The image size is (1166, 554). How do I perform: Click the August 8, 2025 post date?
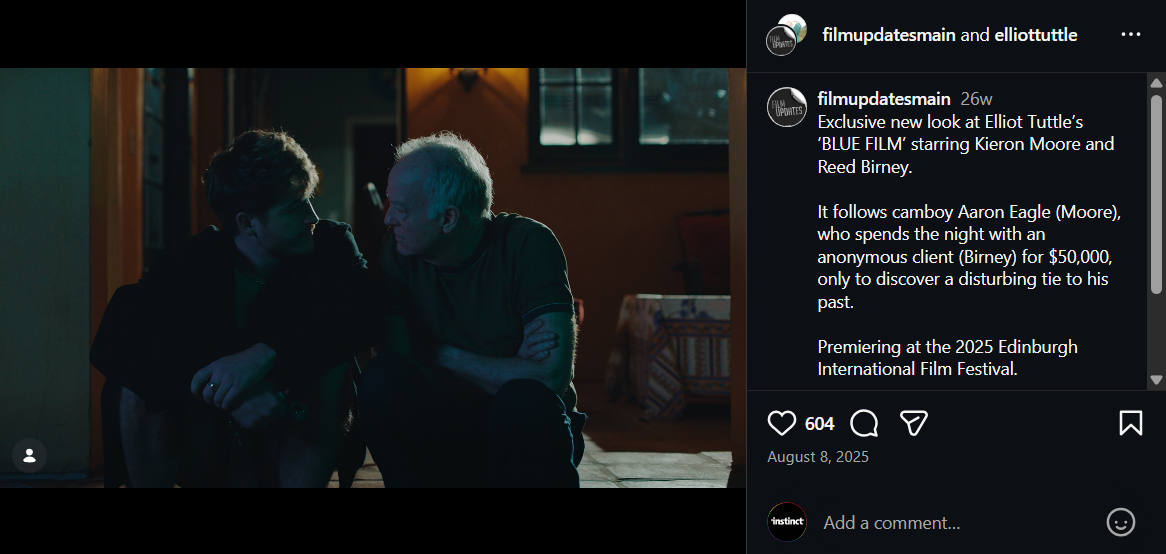click(x=818, y=457)
